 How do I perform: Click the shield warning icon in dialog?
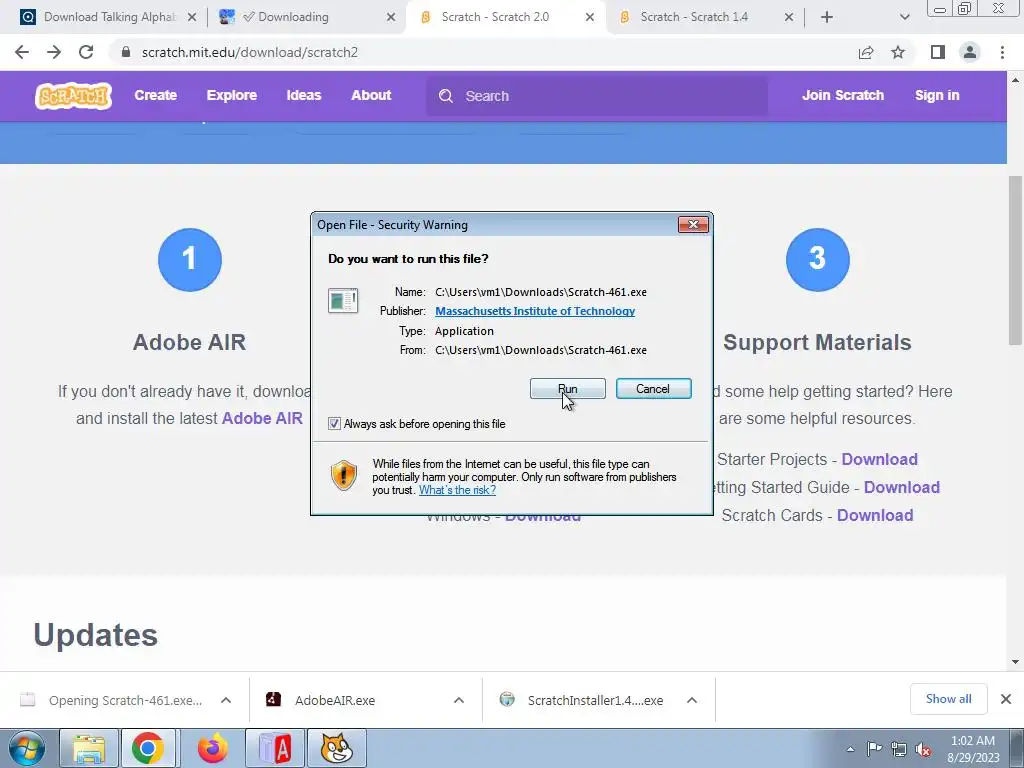tap(344, 475)
